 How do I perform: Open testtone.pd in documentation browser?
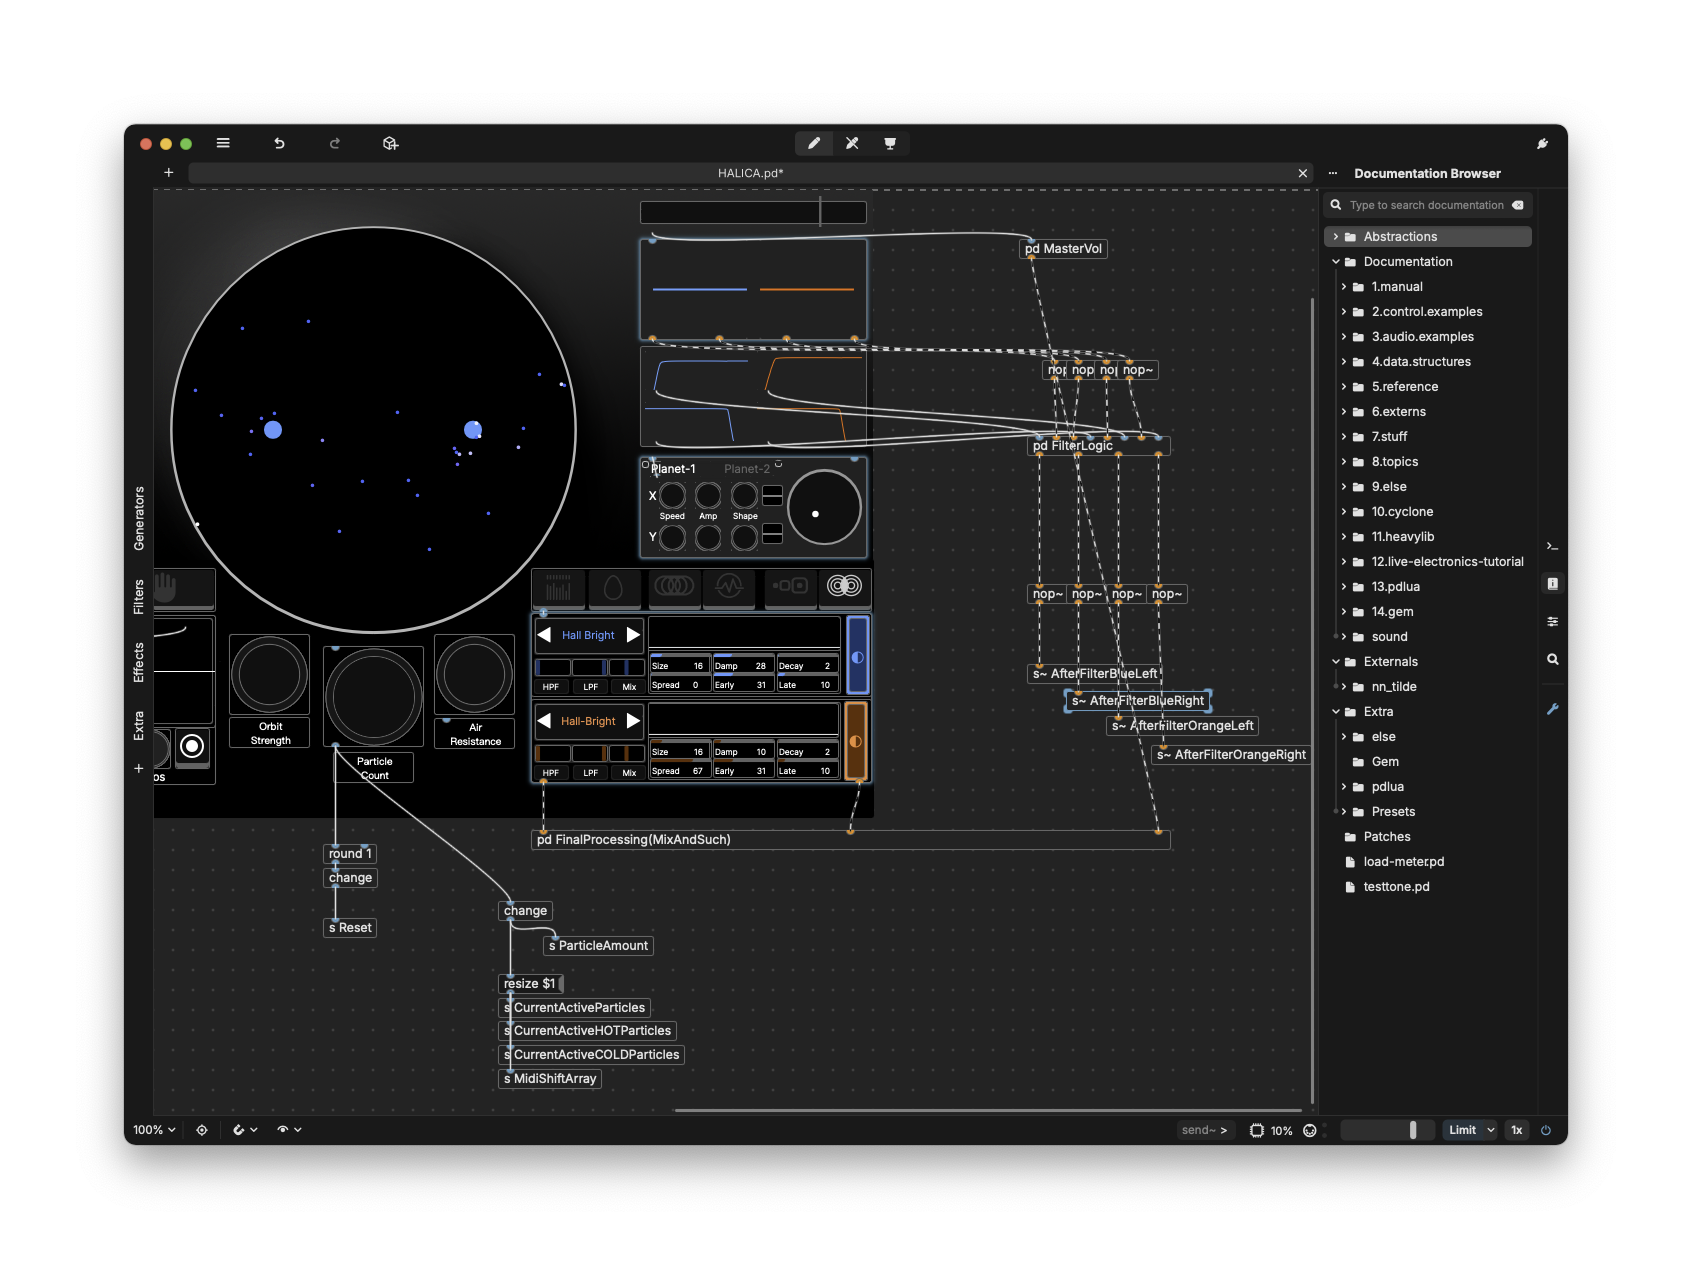point(1396,887)
